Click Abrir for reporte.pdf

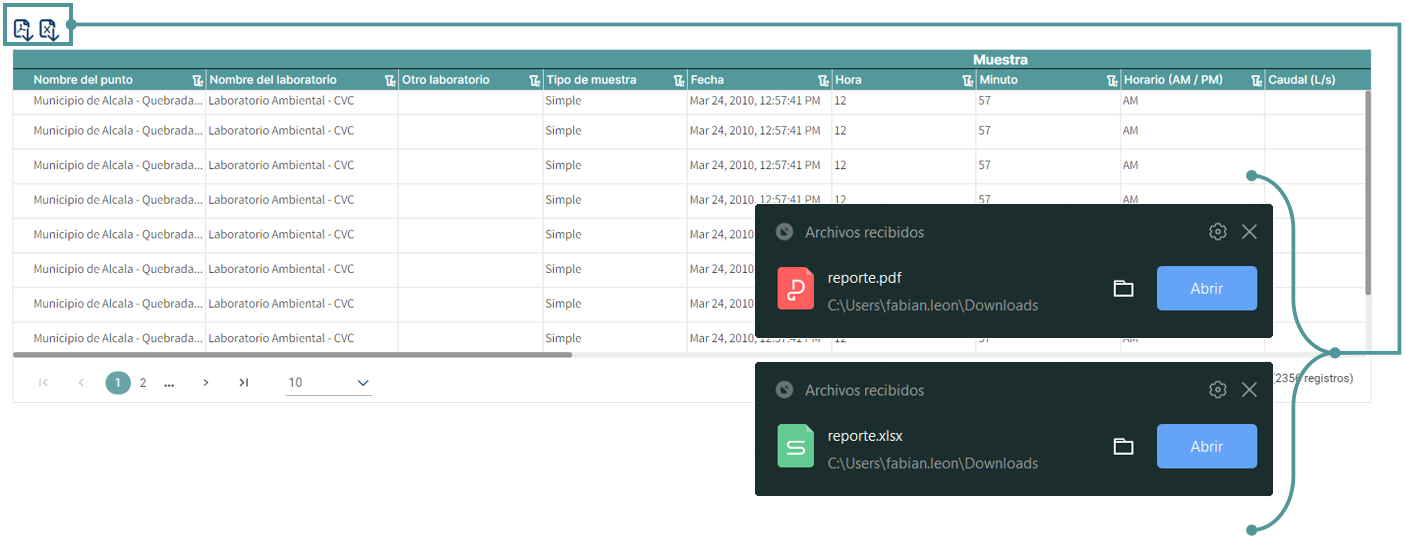1207,288
